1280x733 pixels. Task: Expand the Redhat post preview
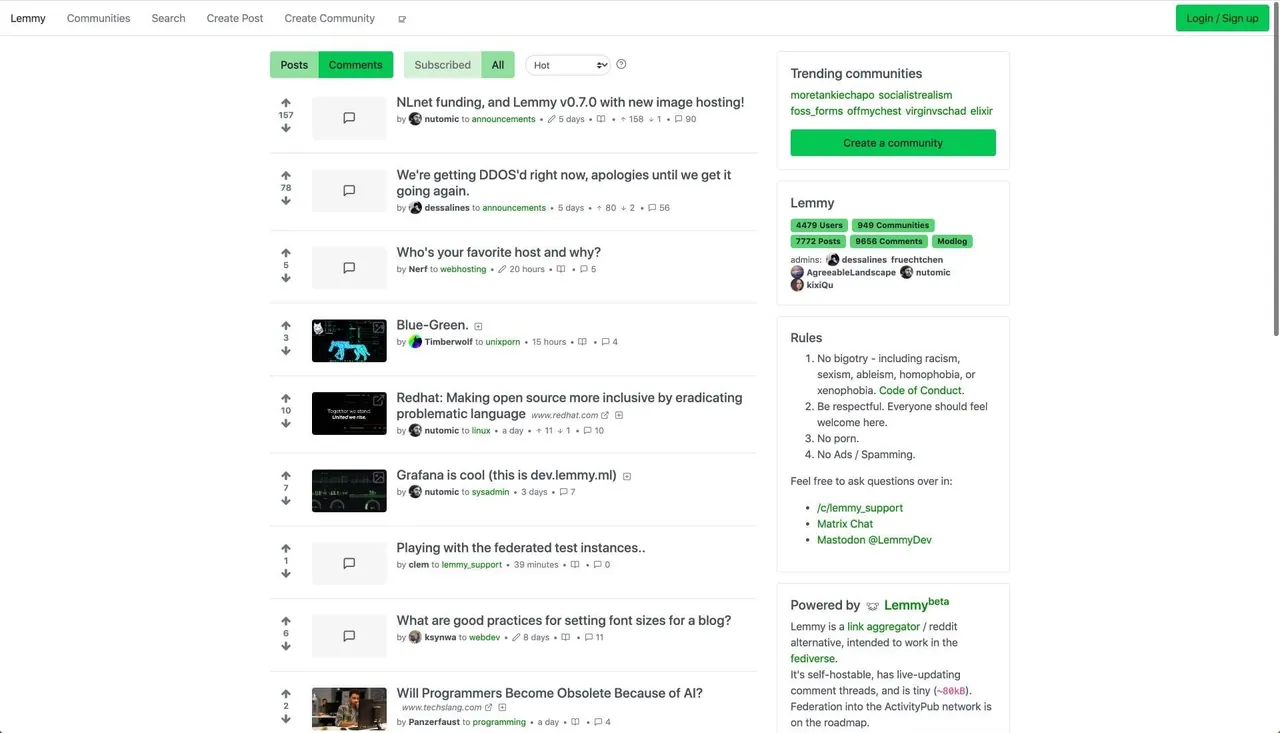619,415
